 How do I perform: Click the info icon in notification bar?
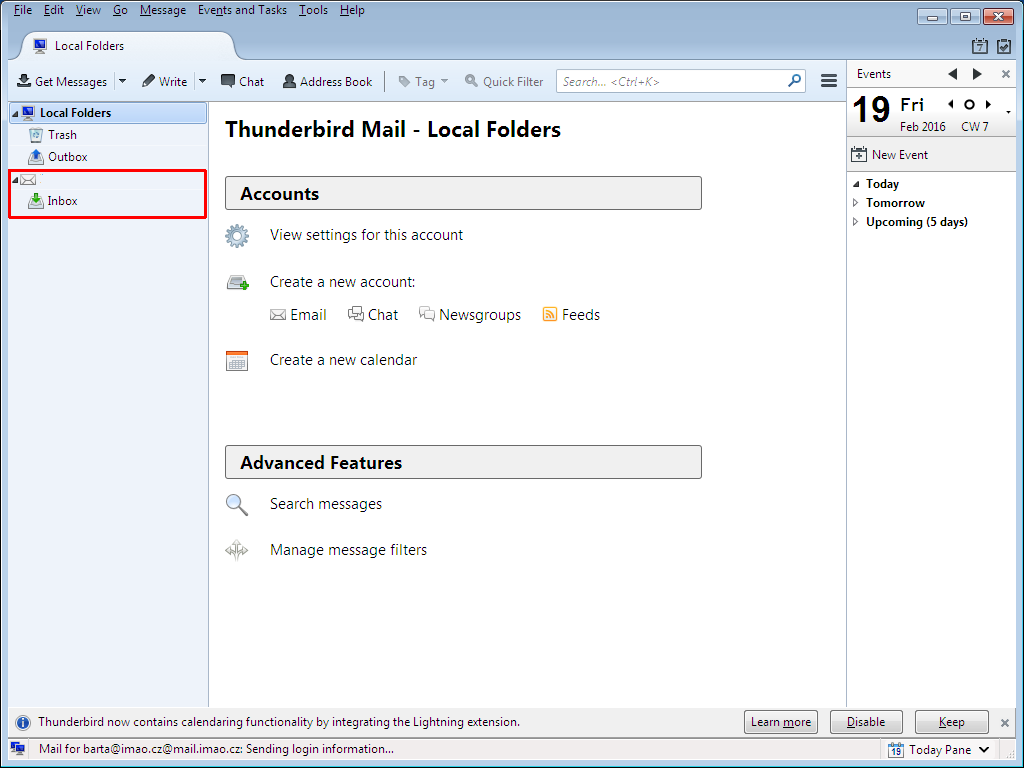23,722
